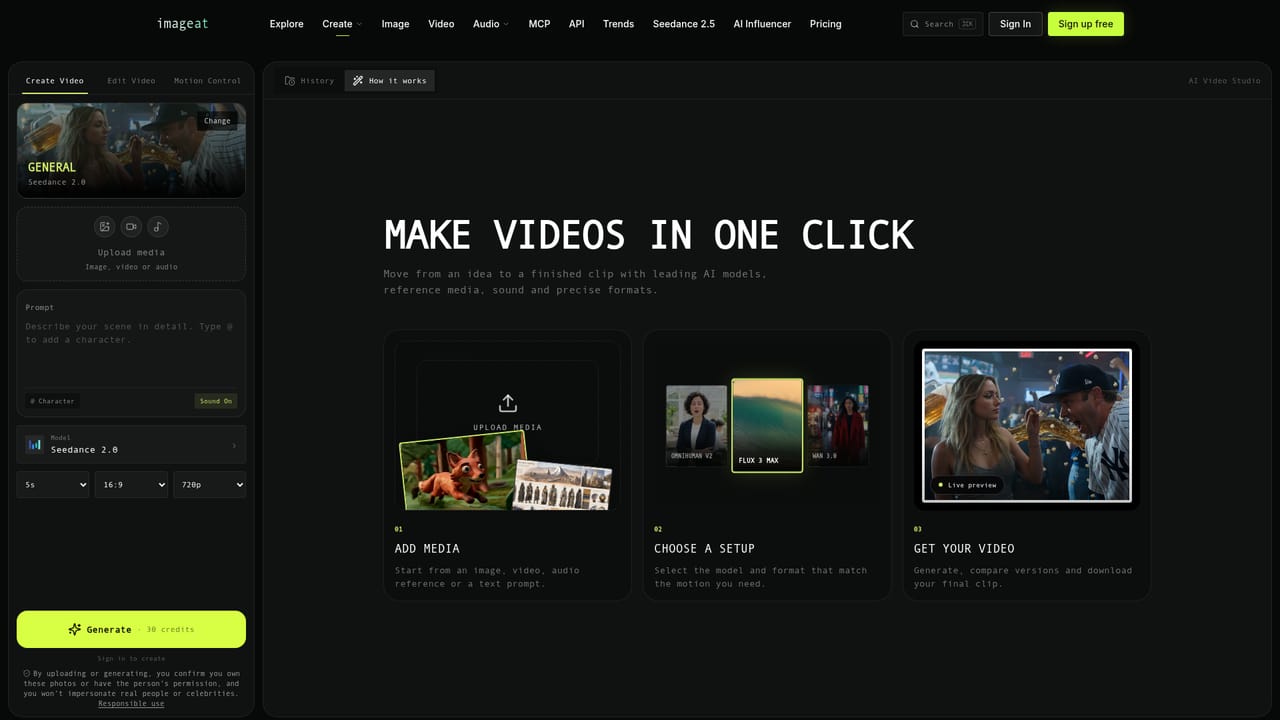Open the 720p resolution dropdown
This screenshot has width=1280, height=720.
coord(209,484)
